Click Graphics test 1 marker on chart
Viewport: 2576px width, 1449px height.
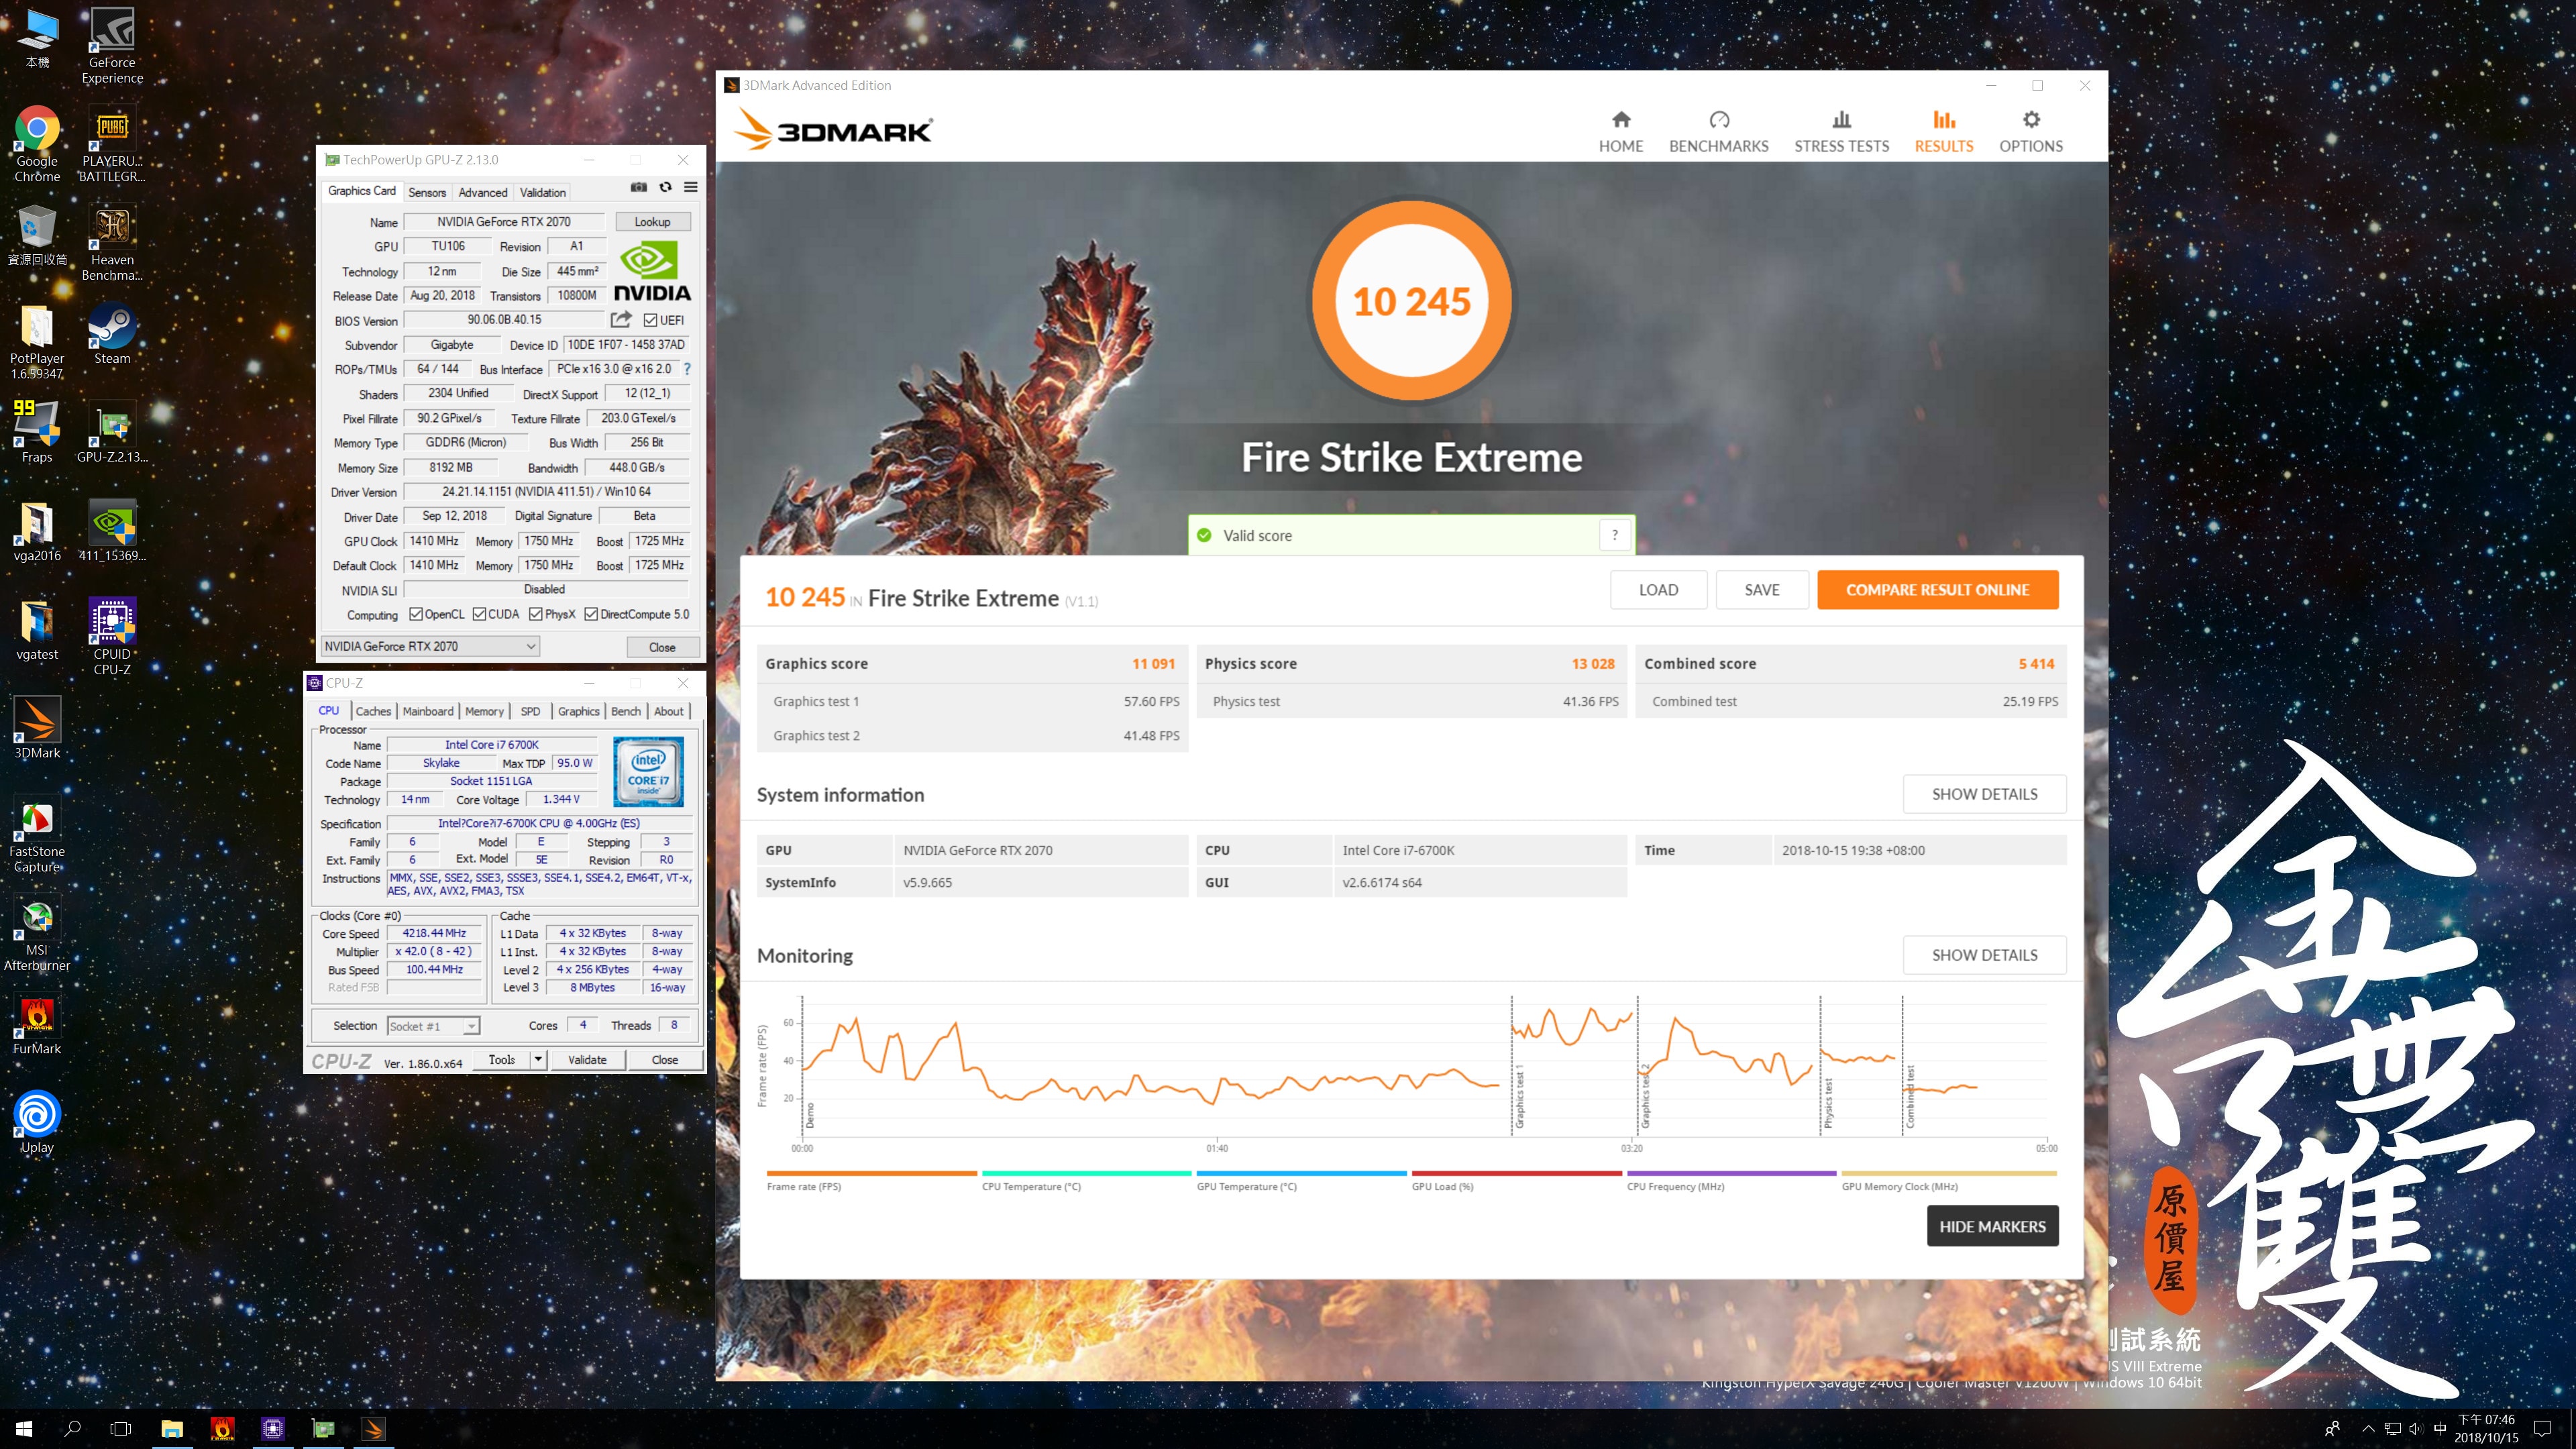pos(1519,1095)
